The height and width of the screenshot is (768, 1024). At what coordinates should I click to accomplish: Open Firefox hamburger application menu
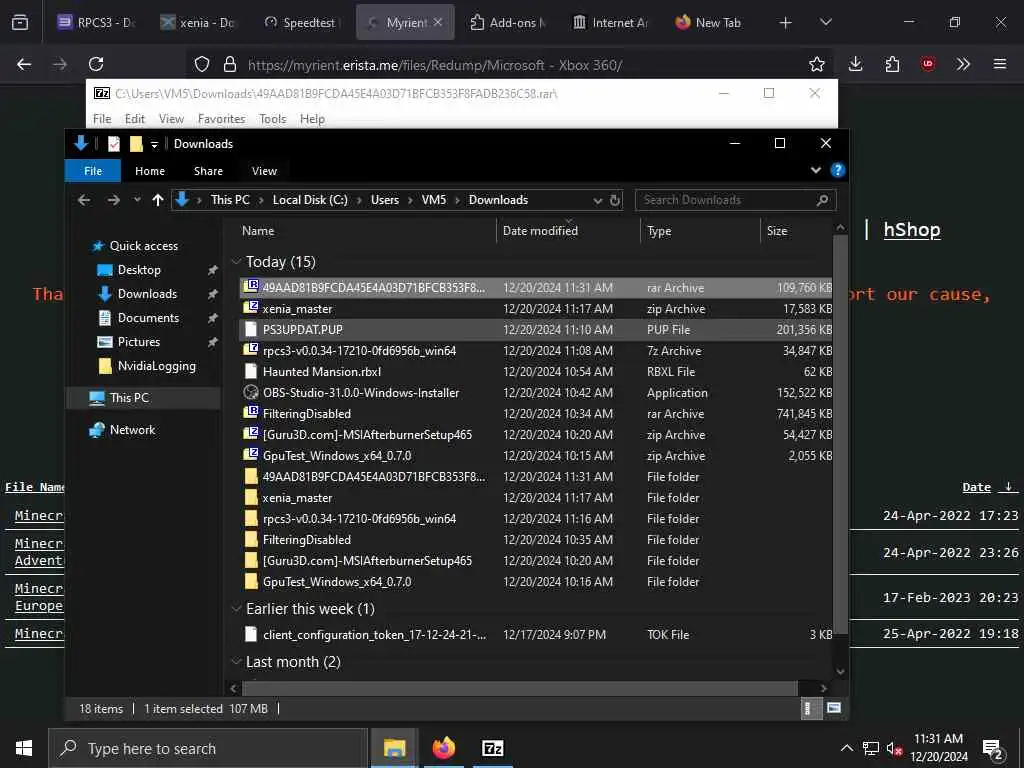(x=1000, y=64)
